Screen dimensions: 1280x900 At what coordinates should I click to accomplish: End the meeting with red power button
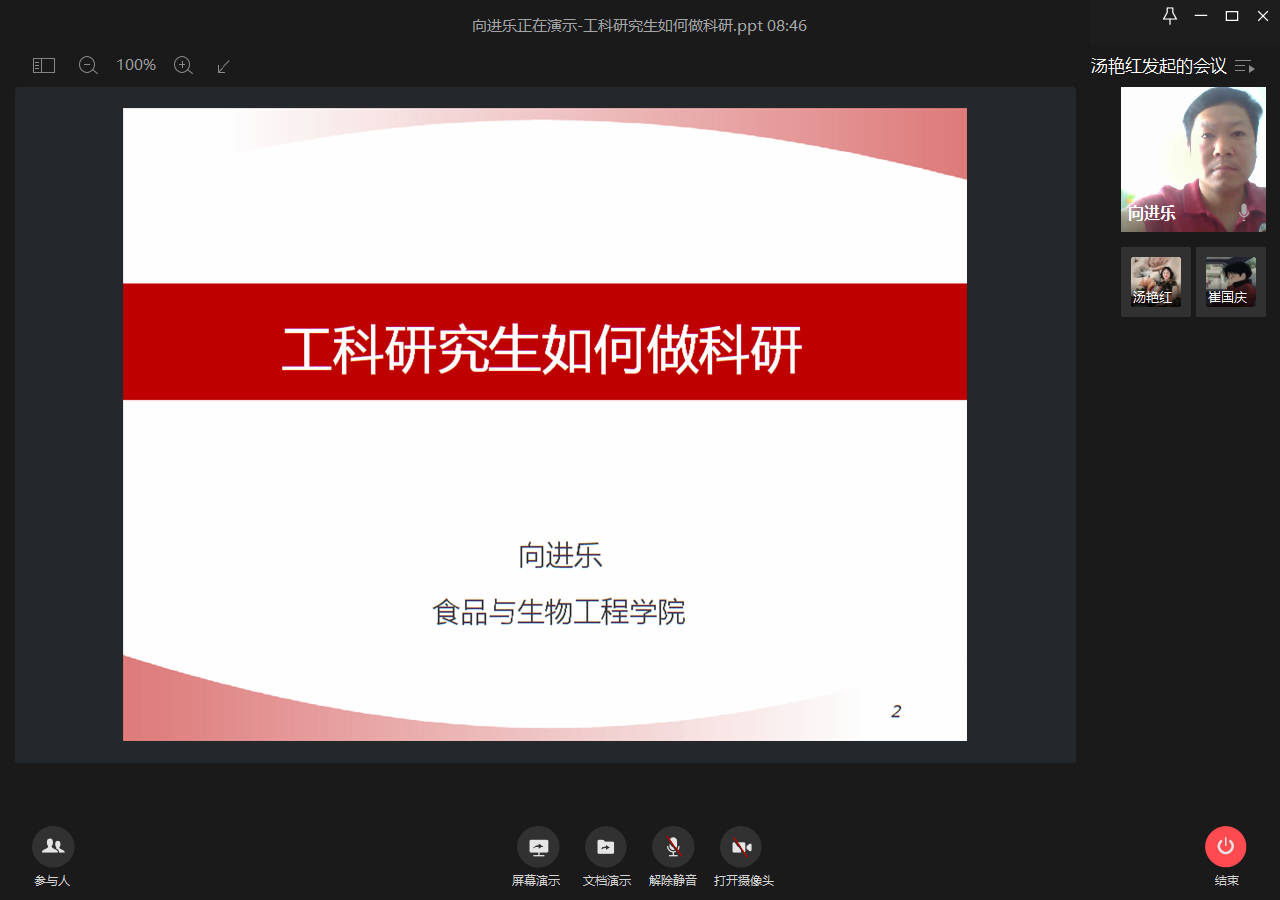coord(1226,846)
